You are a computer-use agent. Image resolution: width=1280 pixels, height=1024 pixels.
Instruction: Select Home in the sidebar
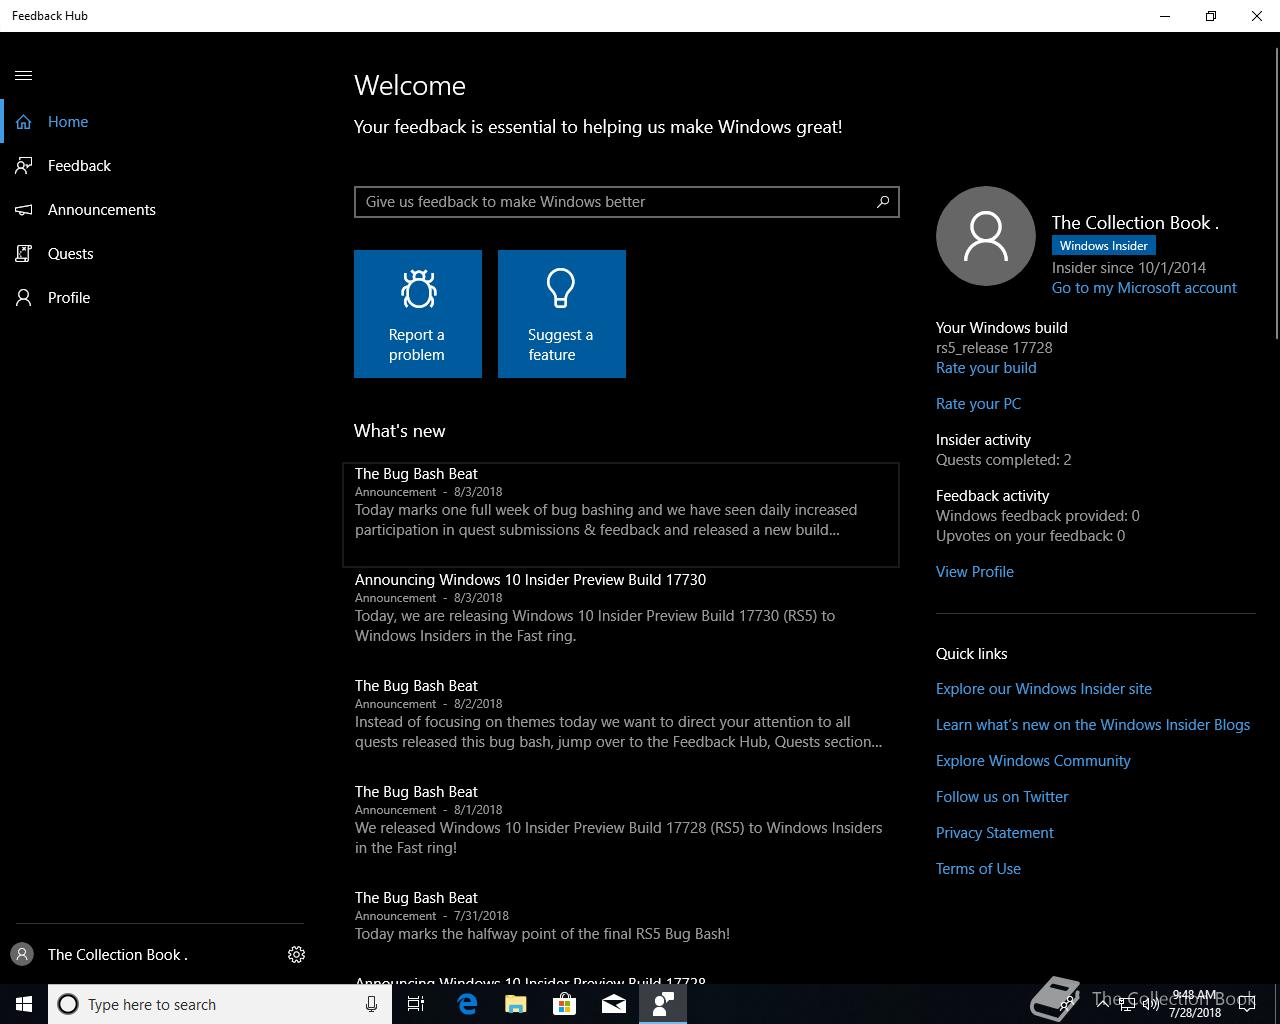pyautogui.click(x=160, y=122)
